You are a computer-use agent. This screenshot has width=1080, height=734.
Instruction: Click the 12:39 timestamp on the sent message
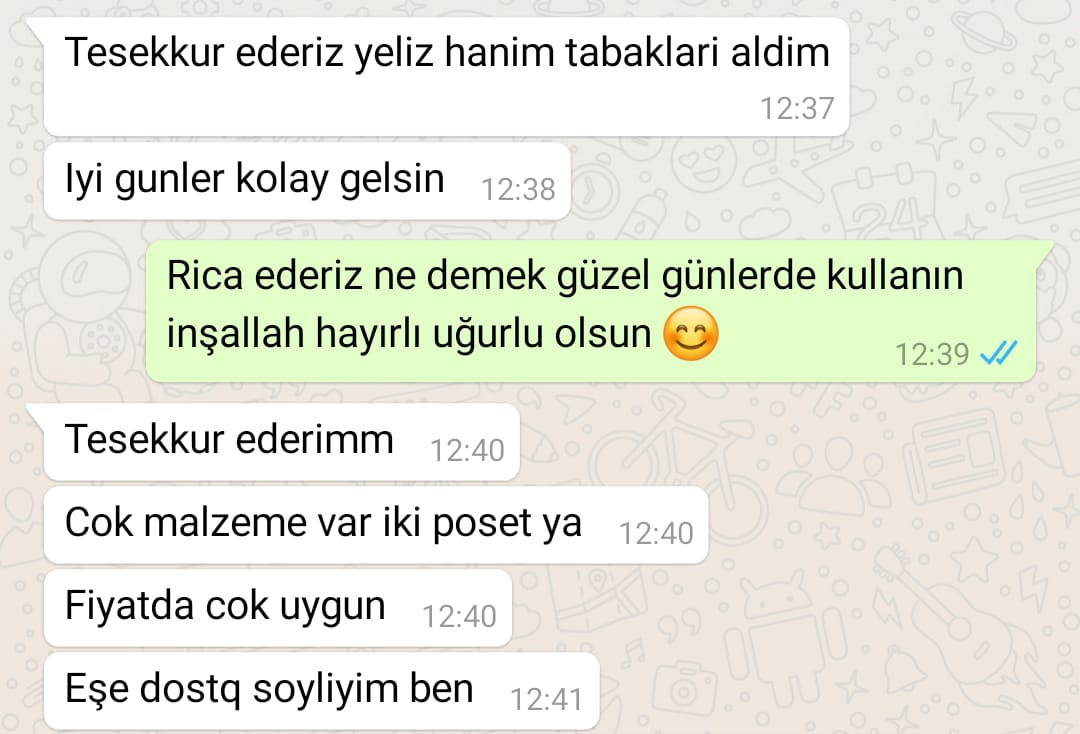tap(932, 355)
